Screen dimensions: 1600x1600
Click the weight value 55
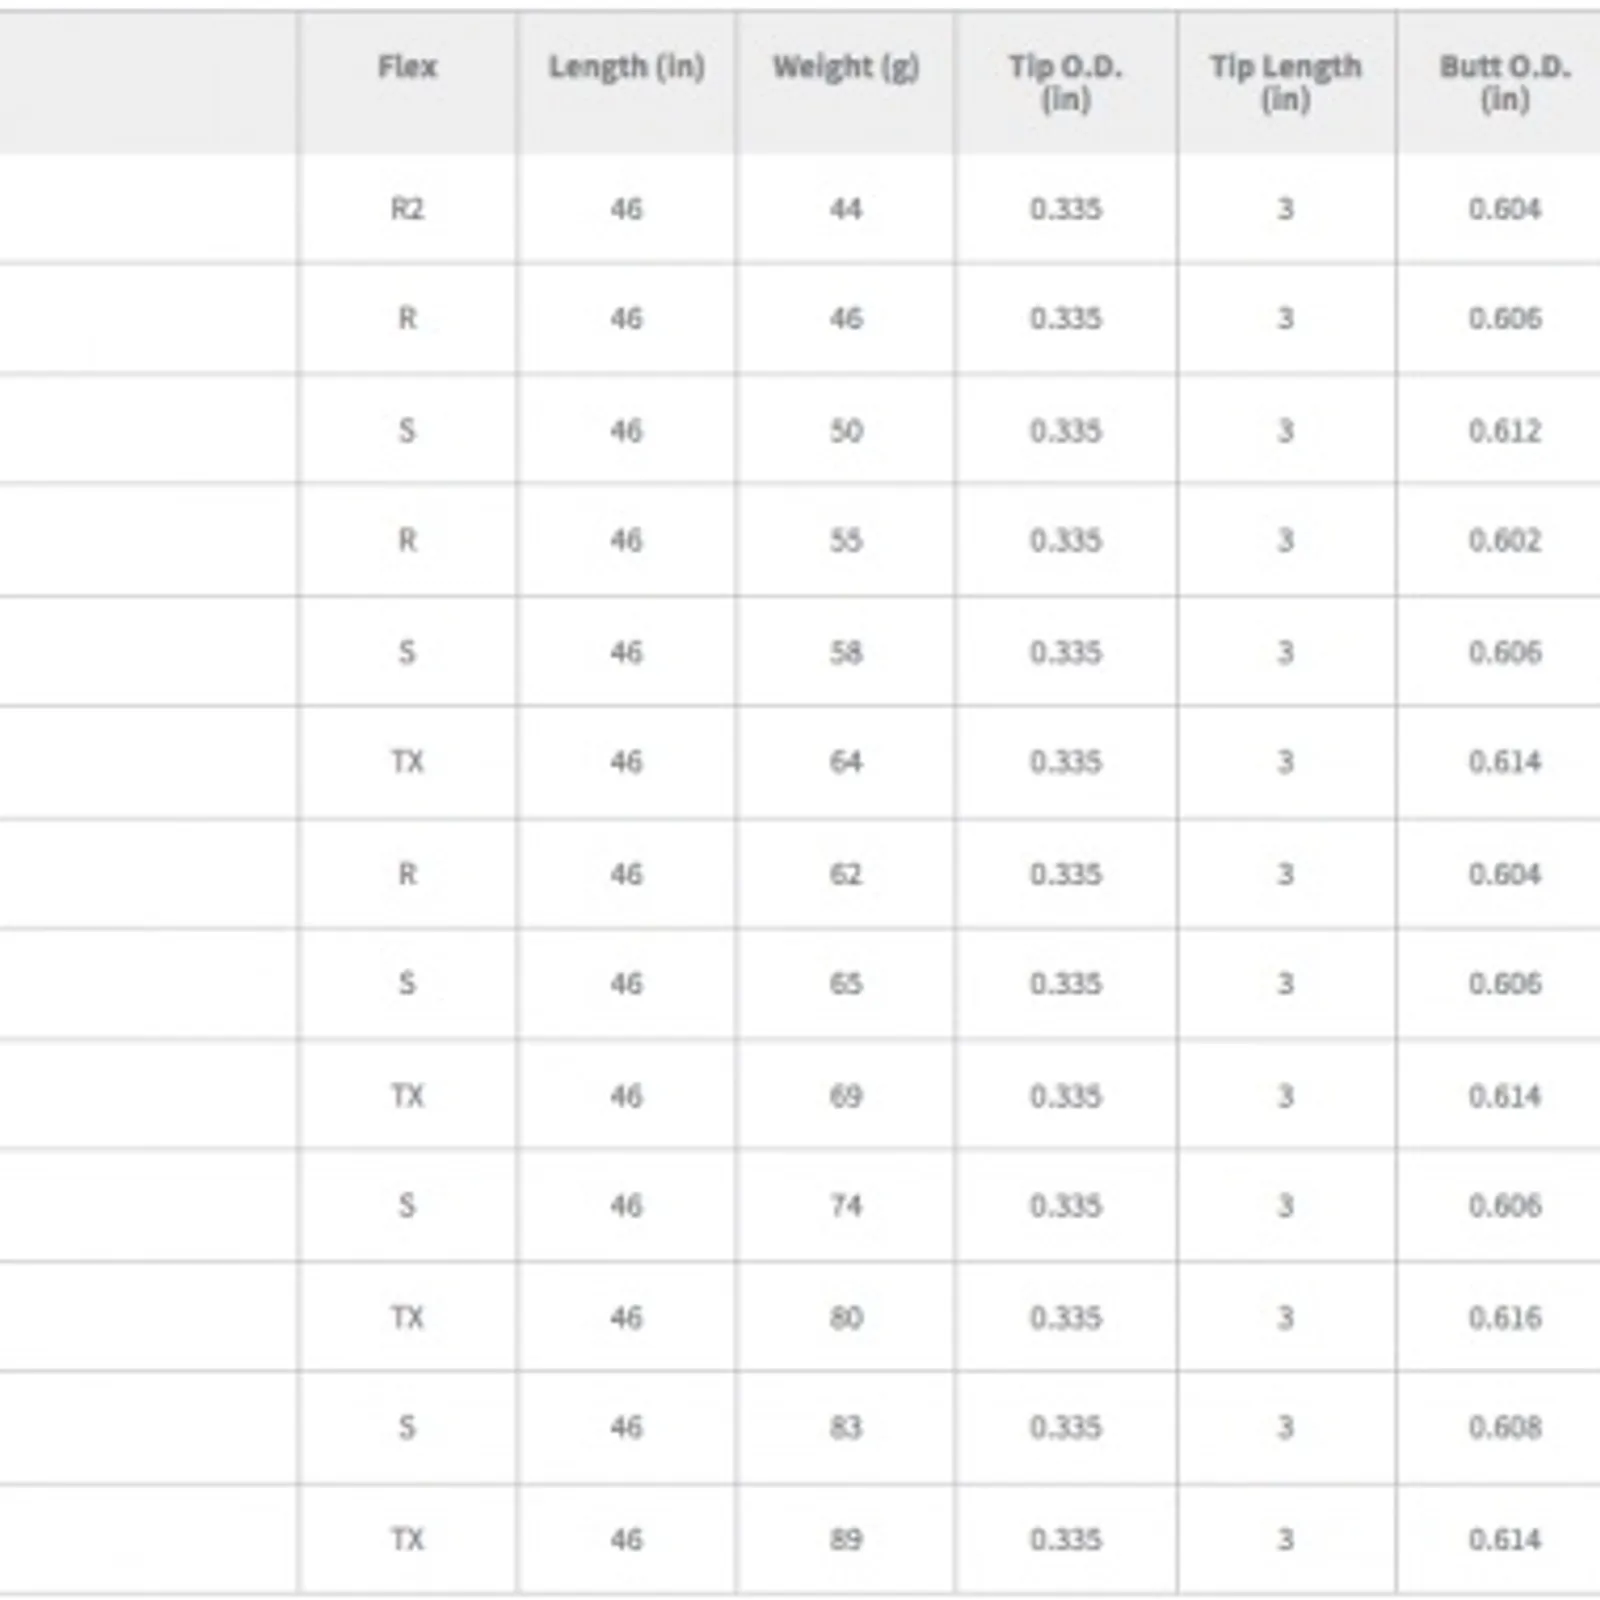(x=845, y=541)
